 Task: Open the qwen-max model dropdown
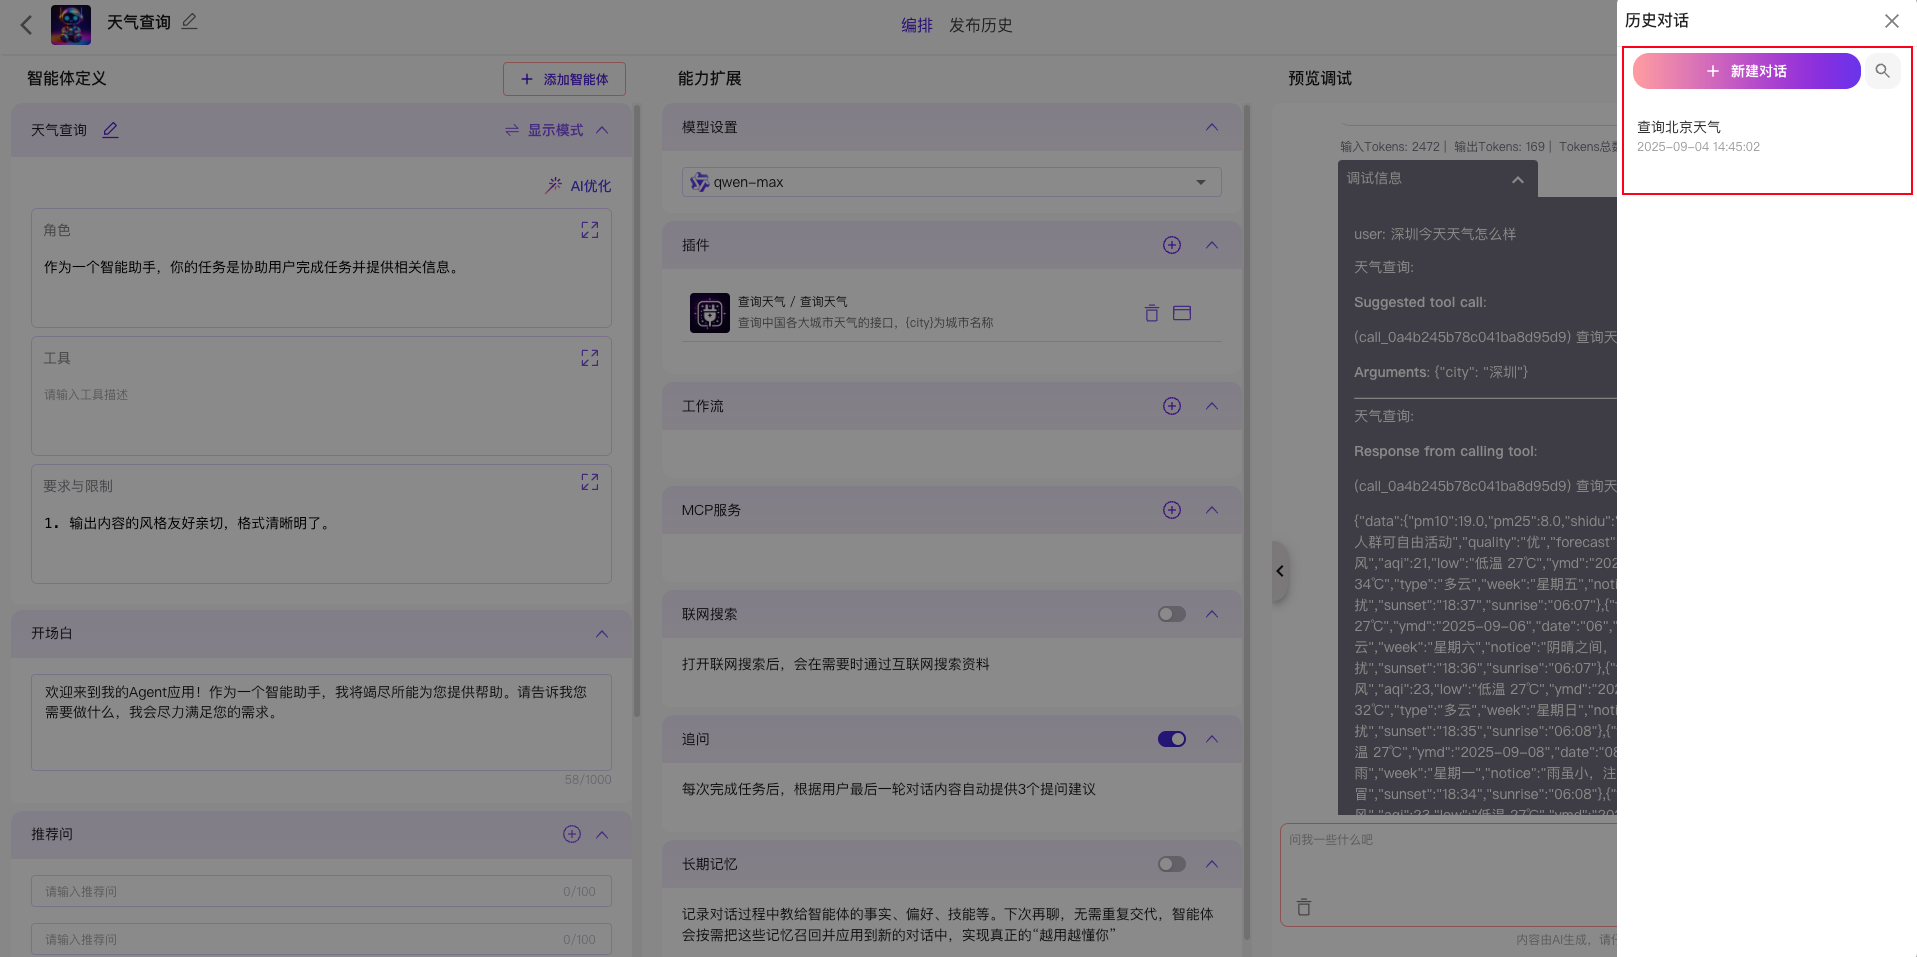[951, 182]
